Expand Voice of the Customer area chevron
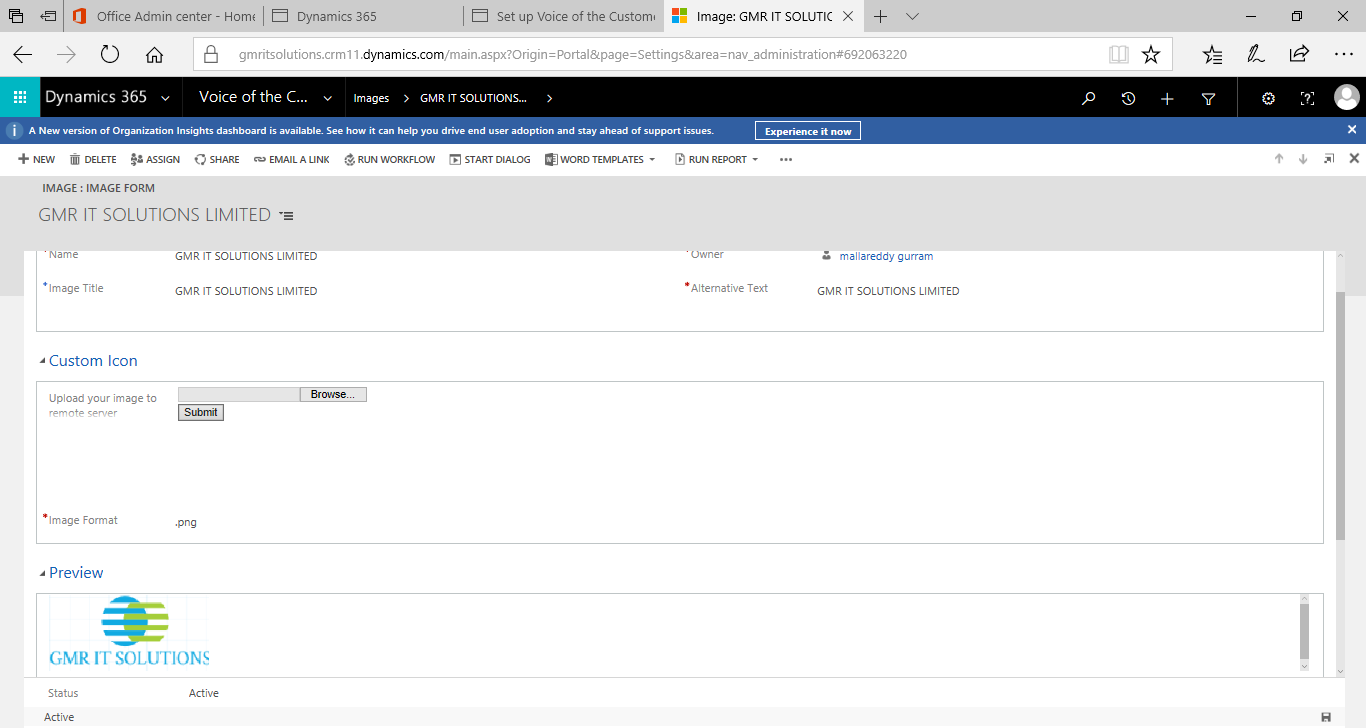Viewport: 1366px width, 728px height. coord(327,98)
